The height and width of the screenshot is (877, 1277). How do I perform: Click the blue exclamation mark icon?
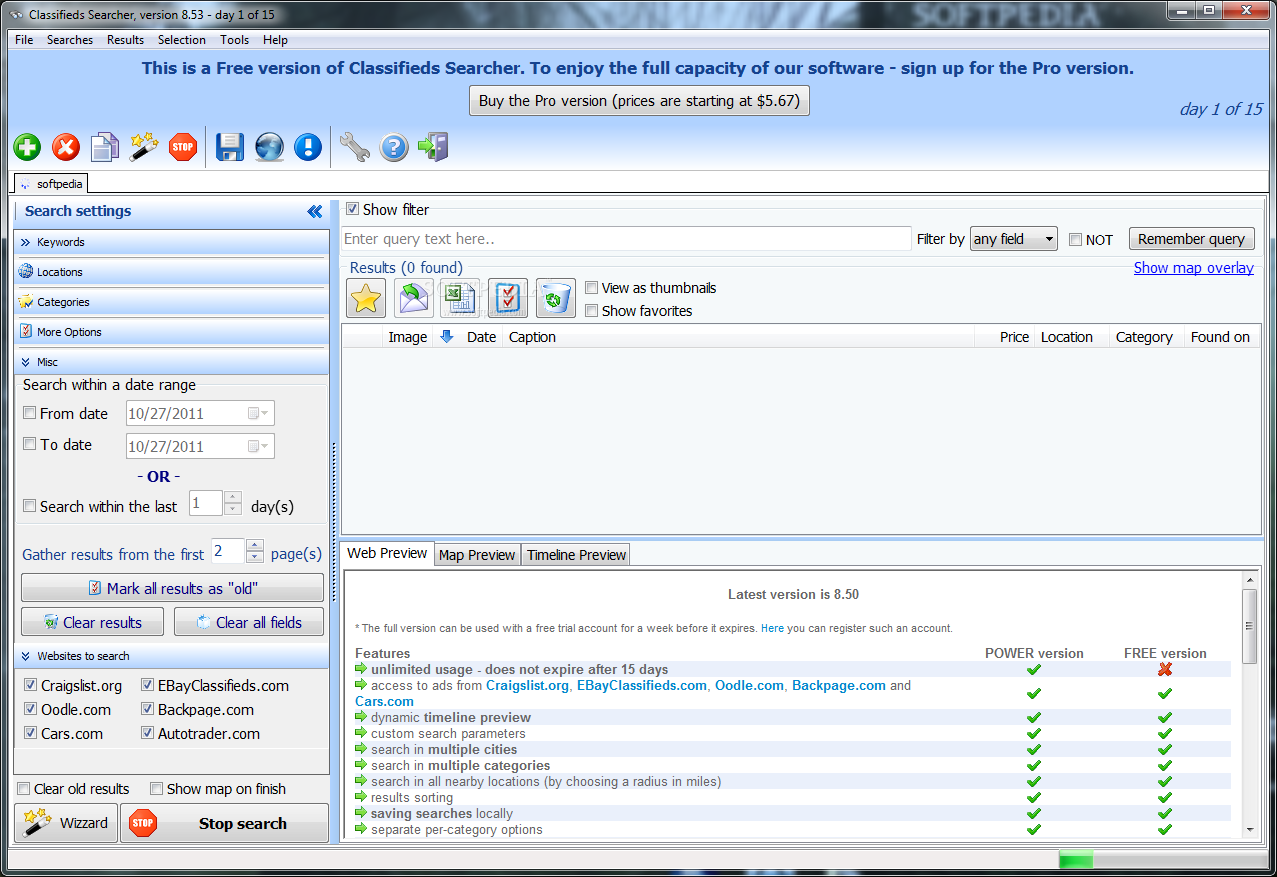coord(308,147)
